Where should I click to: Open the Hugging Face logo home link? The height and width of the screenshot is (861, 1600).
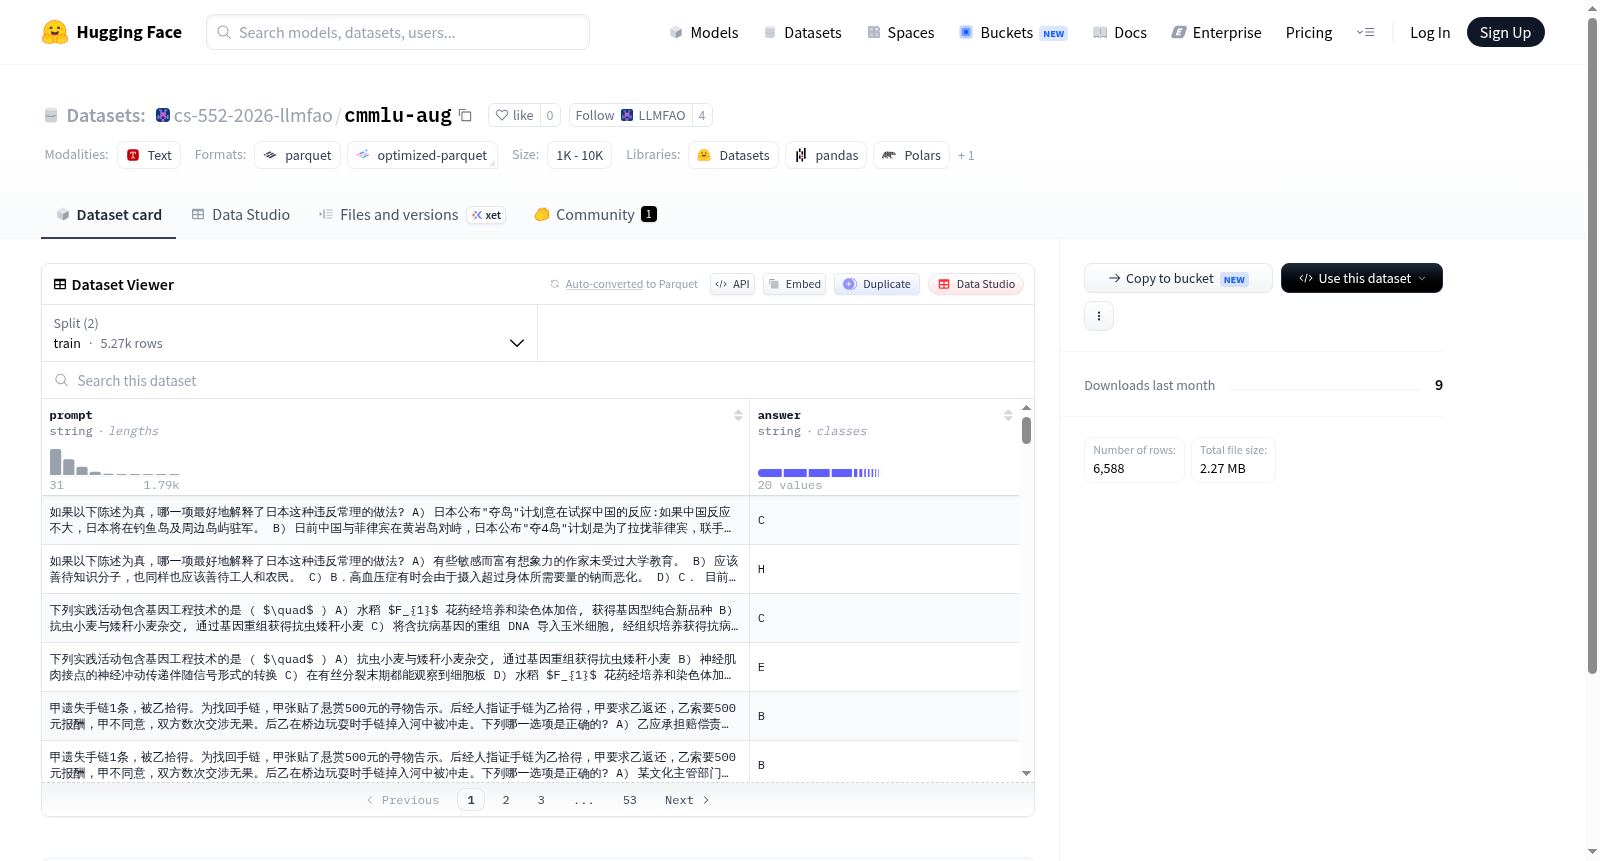[x=112, y=32]
